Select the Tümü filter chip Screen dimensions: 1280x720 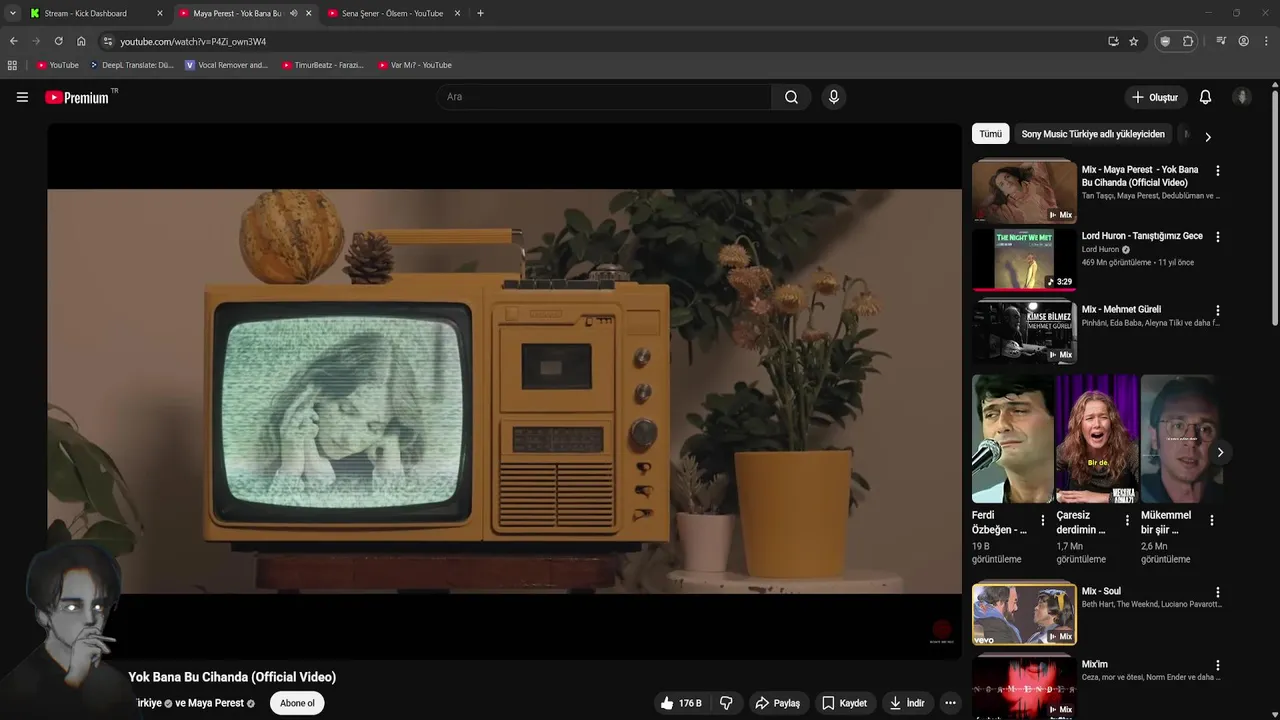[990, 134]
